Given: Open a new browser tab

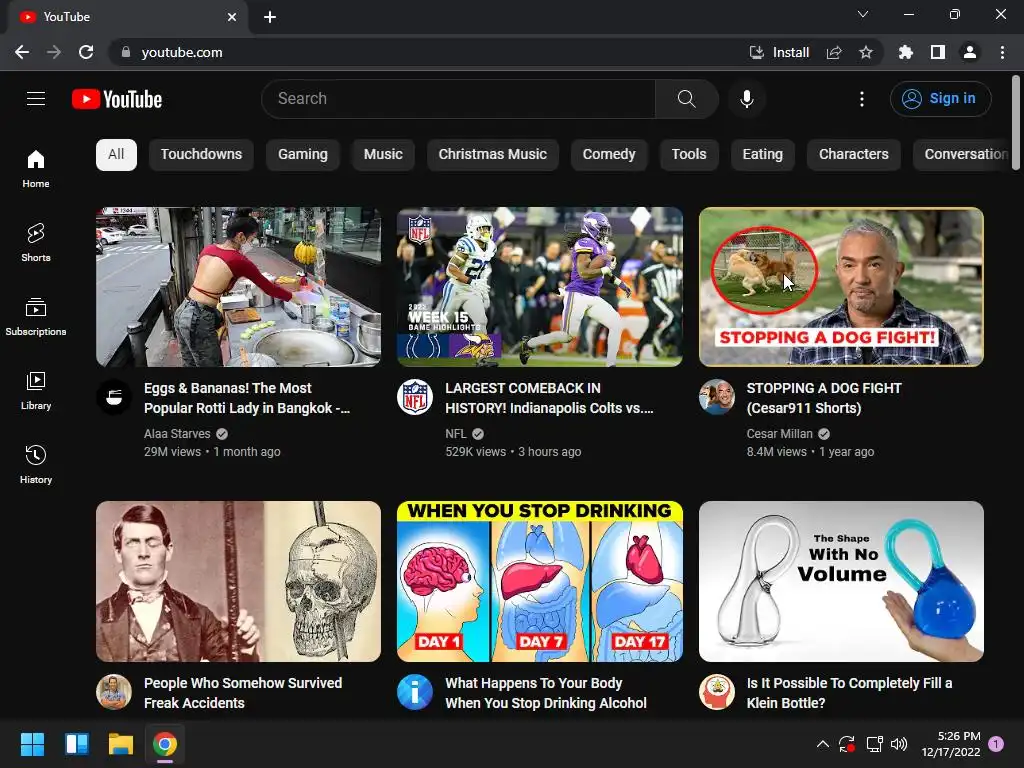Looking at the screenshot, I should (x=270, y=17).
